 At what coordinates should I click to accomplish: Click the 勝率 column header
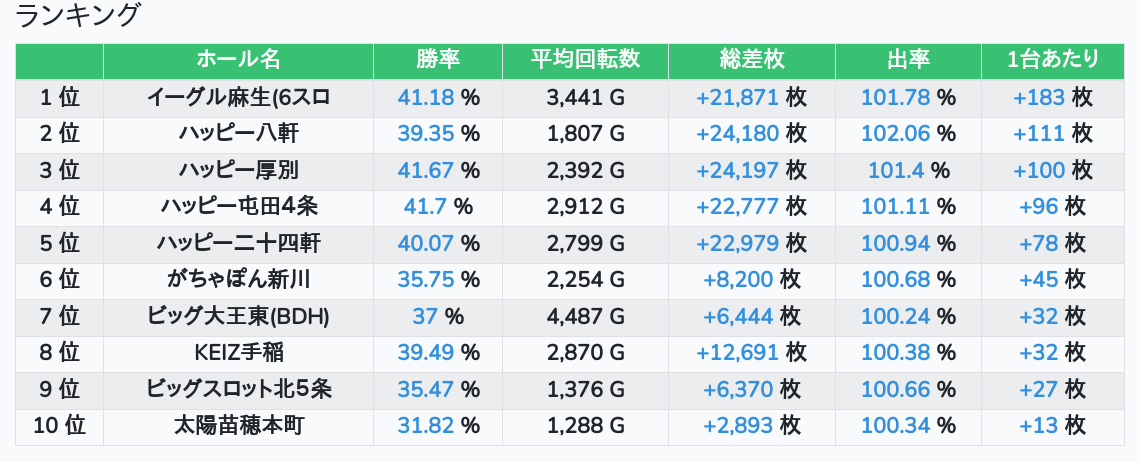(438, 60)
